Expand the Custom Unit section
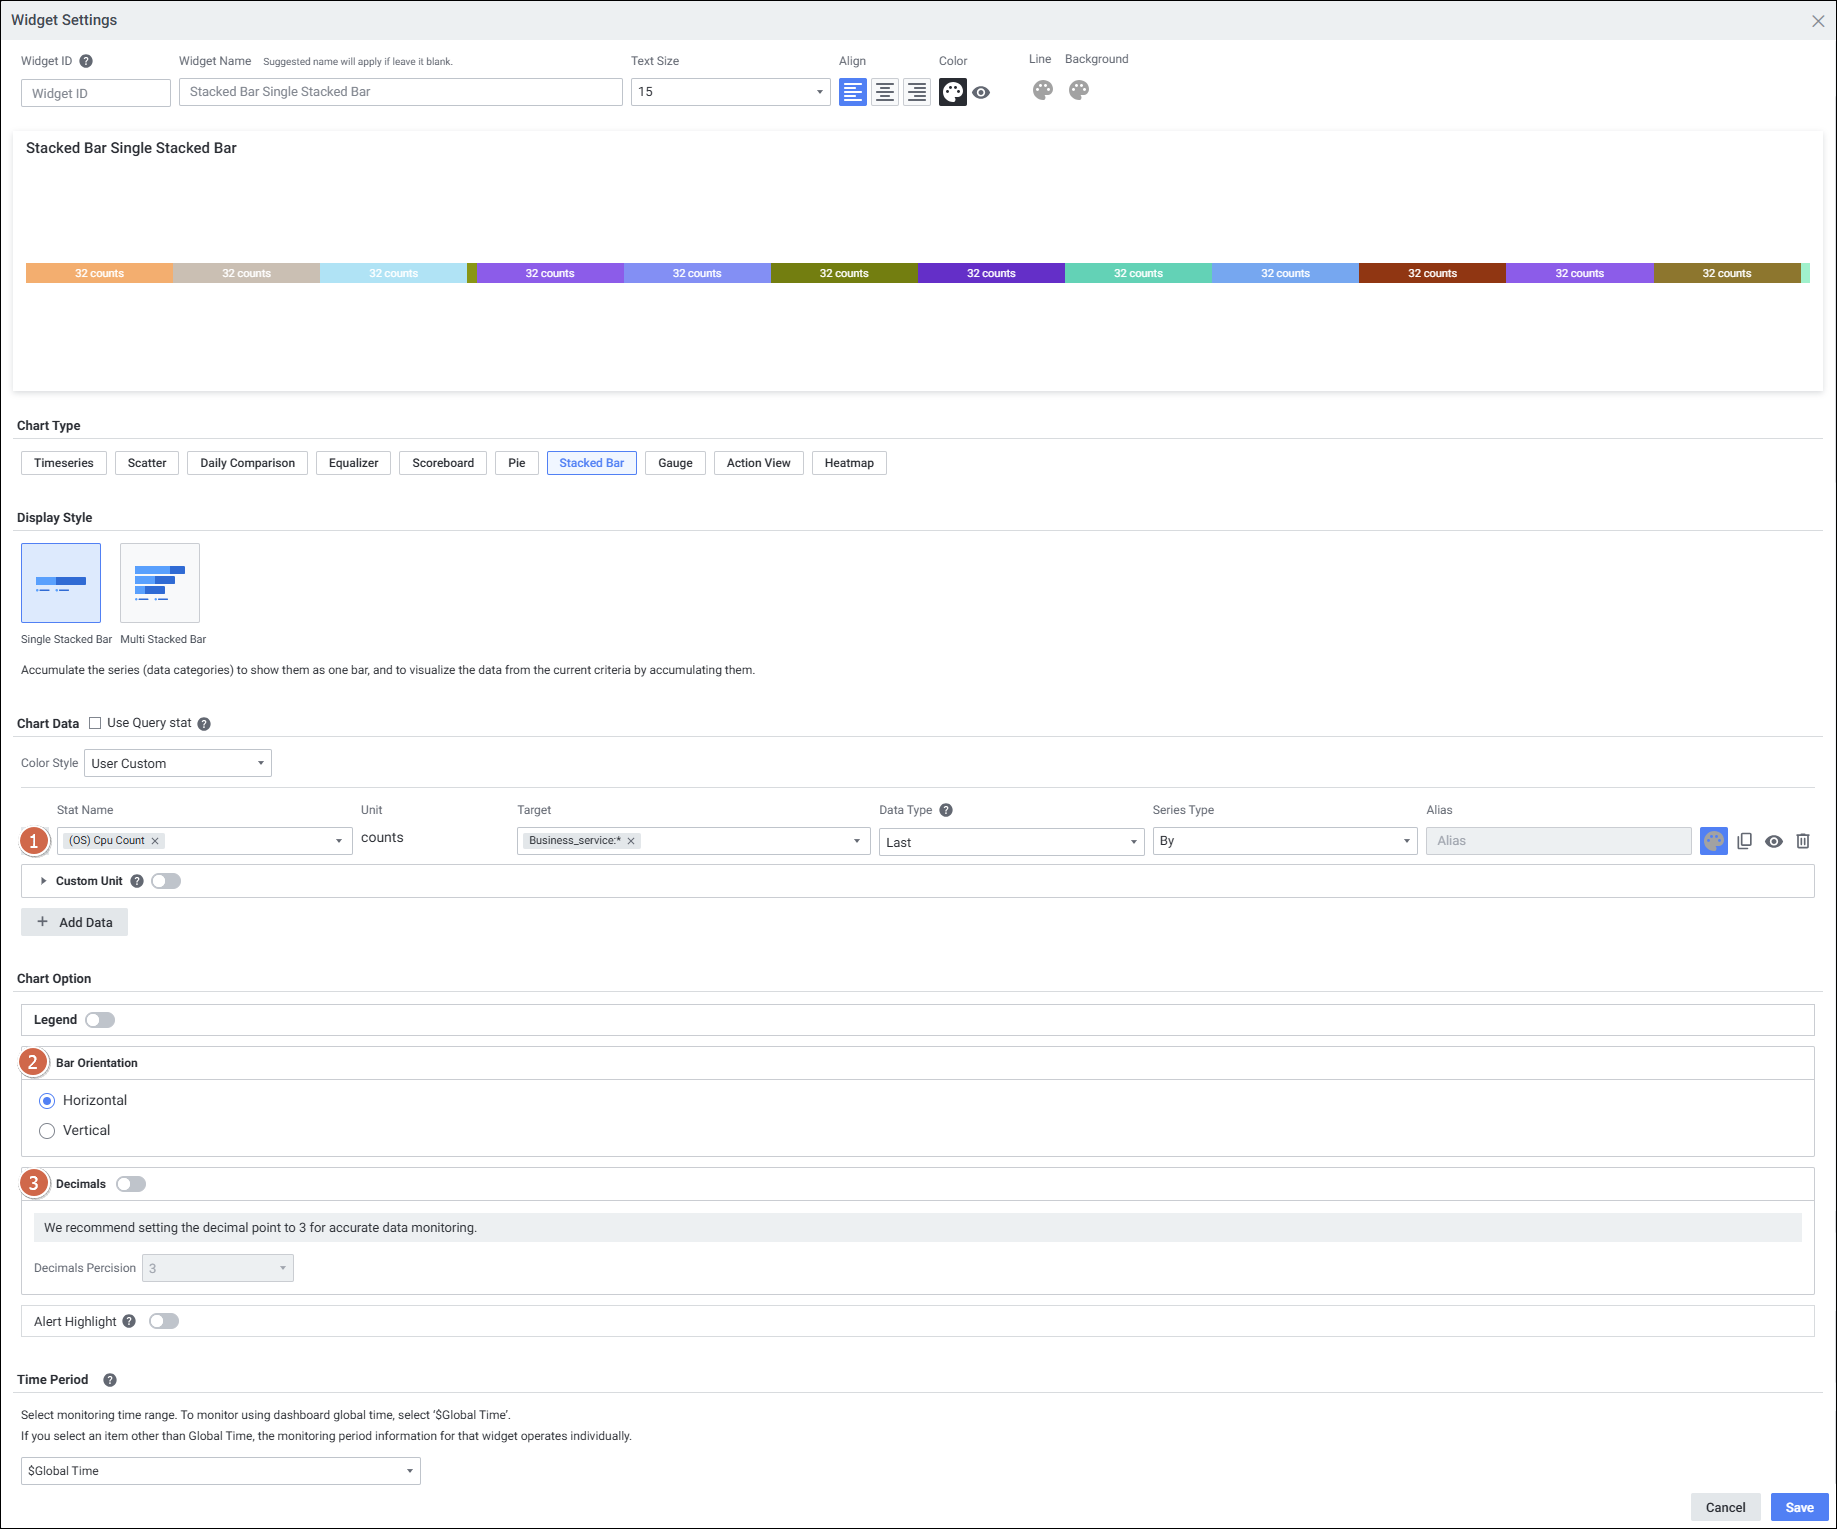1837x1529 pixels. tap(43, 881)
